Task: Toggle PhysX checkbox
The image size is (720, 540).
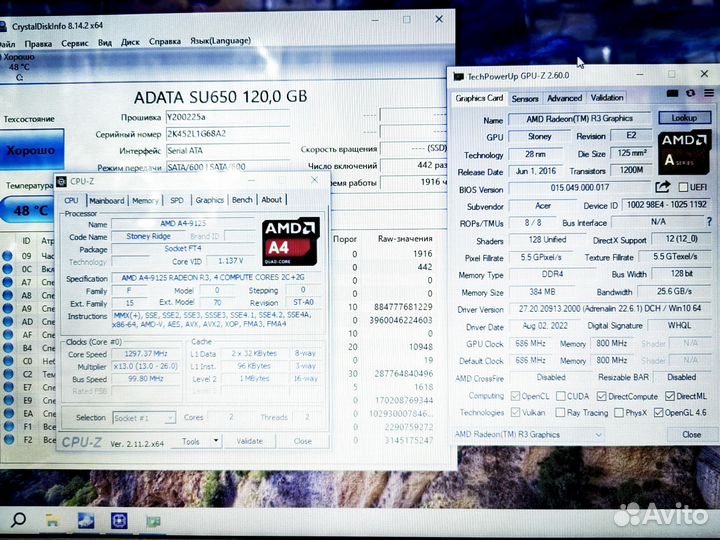Action: click(619, 412)
